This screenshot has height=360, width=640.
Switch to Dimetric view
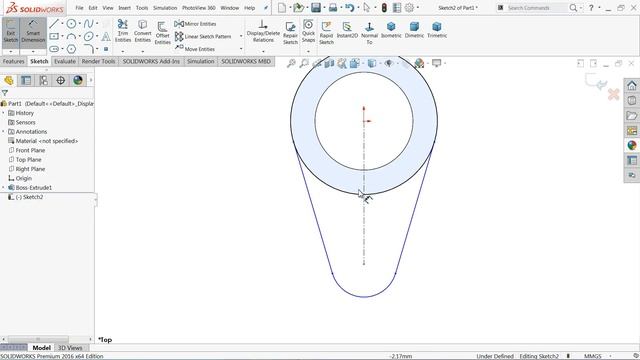(414, 30)
